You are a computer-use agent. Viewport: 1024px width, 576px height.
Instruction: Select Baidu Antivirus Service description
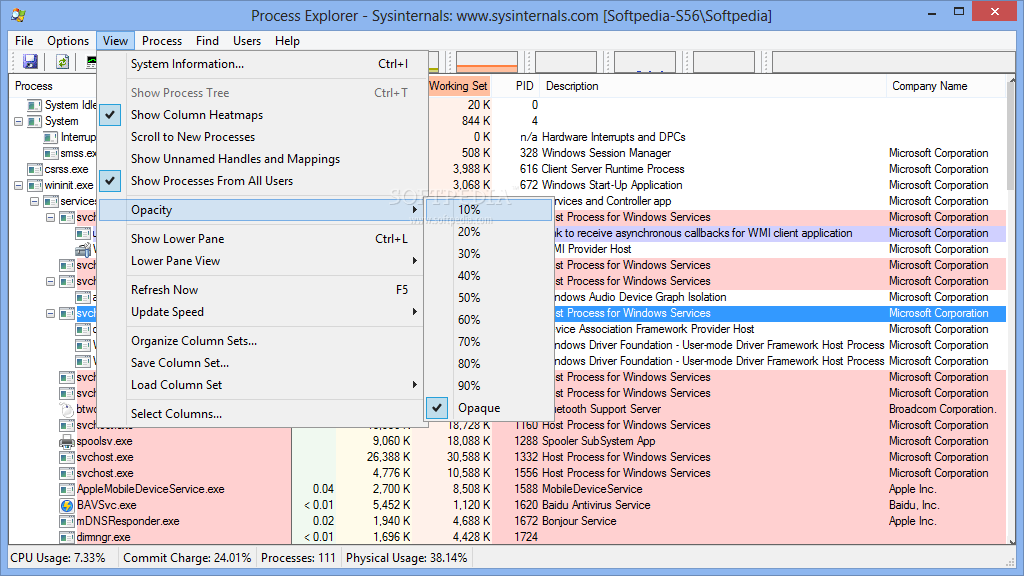pos(596,505)
